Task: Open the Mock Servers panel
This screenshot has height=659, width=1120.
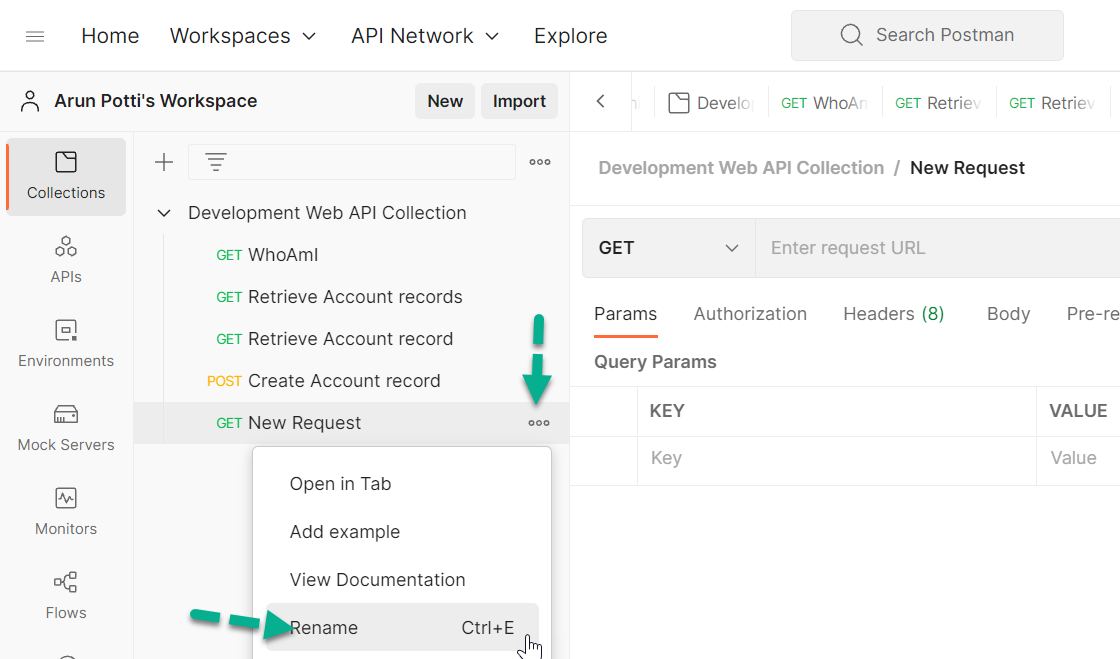Action: click(65, 427)
